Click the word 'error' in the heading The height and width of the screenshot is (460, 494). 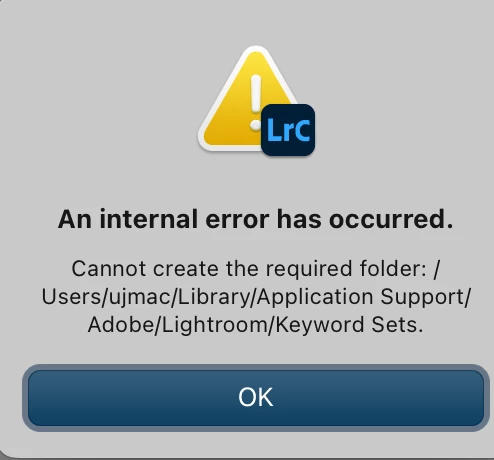pyautogui.click(x=237, y=220)
